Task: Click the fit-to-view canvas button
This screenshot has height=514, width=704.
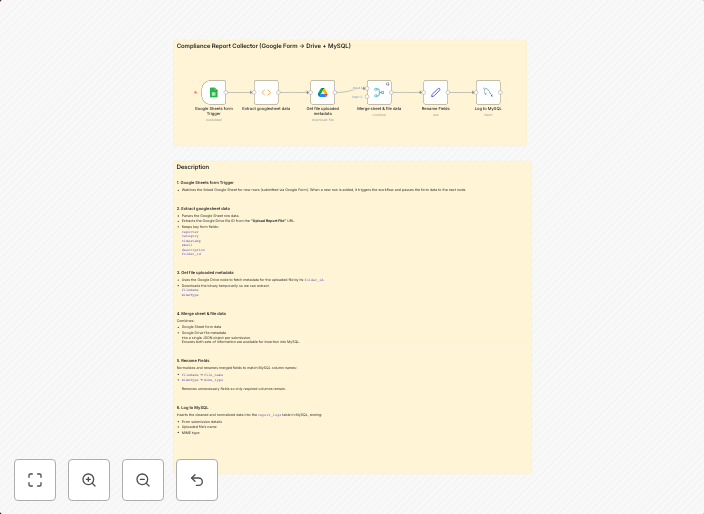Action: pyautogui.click(x=35, y=480)
